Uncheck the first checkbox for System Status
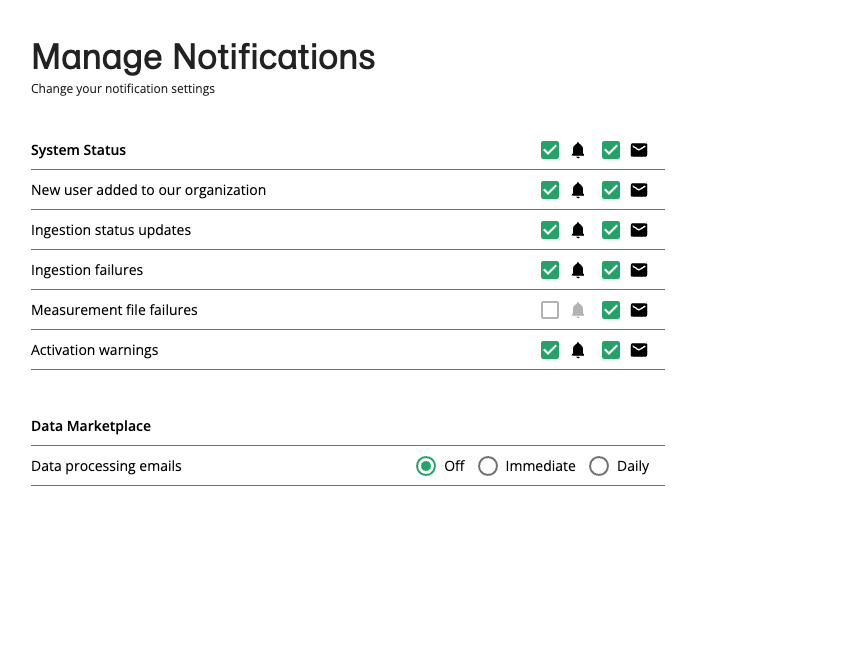 (x=550, y=149)
